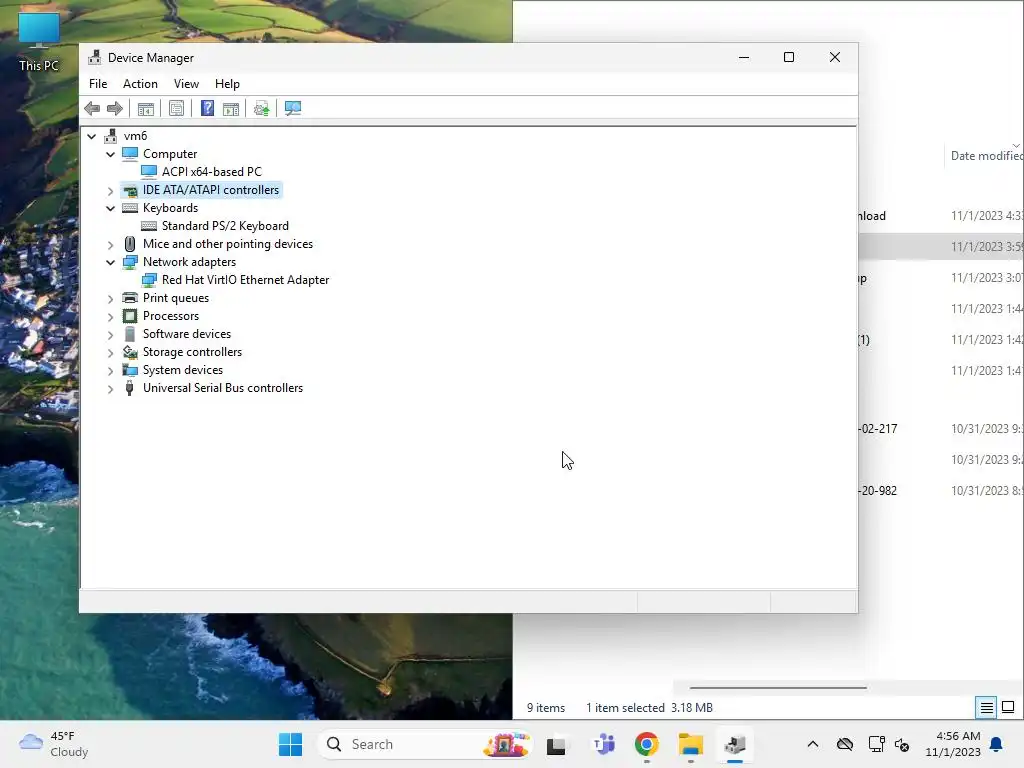
Task: Show hidden system tray icons
Action: pyautogui.click(x=812, y=744)
